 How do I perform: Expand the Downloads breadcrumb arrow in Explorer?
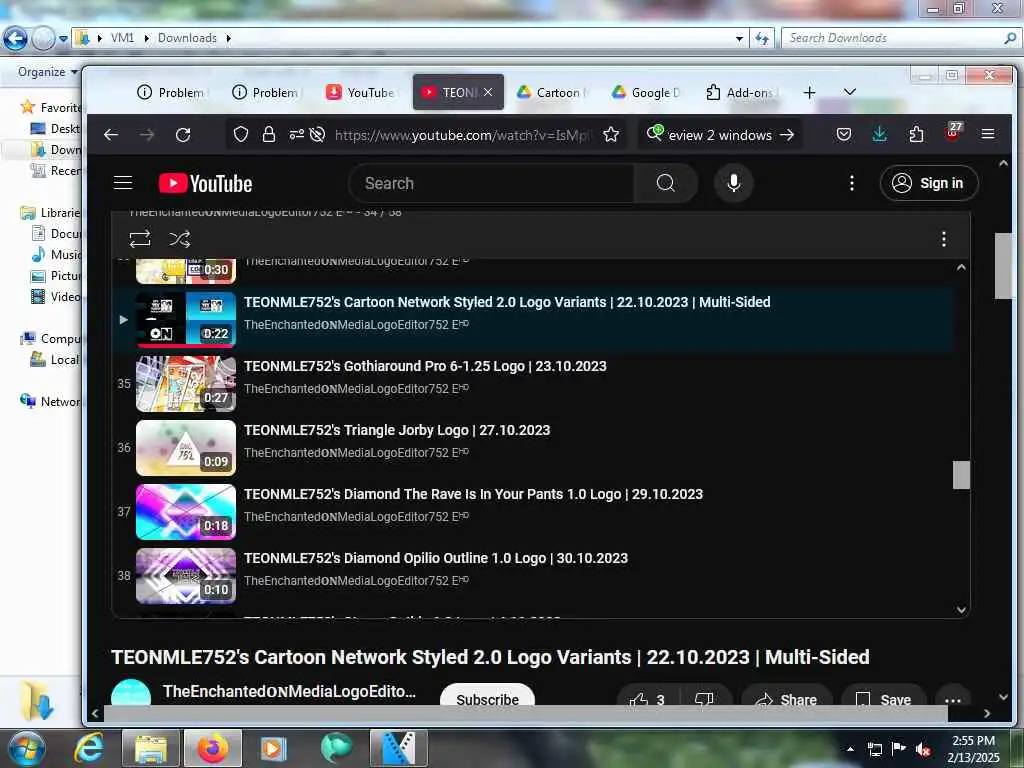[x=229, y=39]
